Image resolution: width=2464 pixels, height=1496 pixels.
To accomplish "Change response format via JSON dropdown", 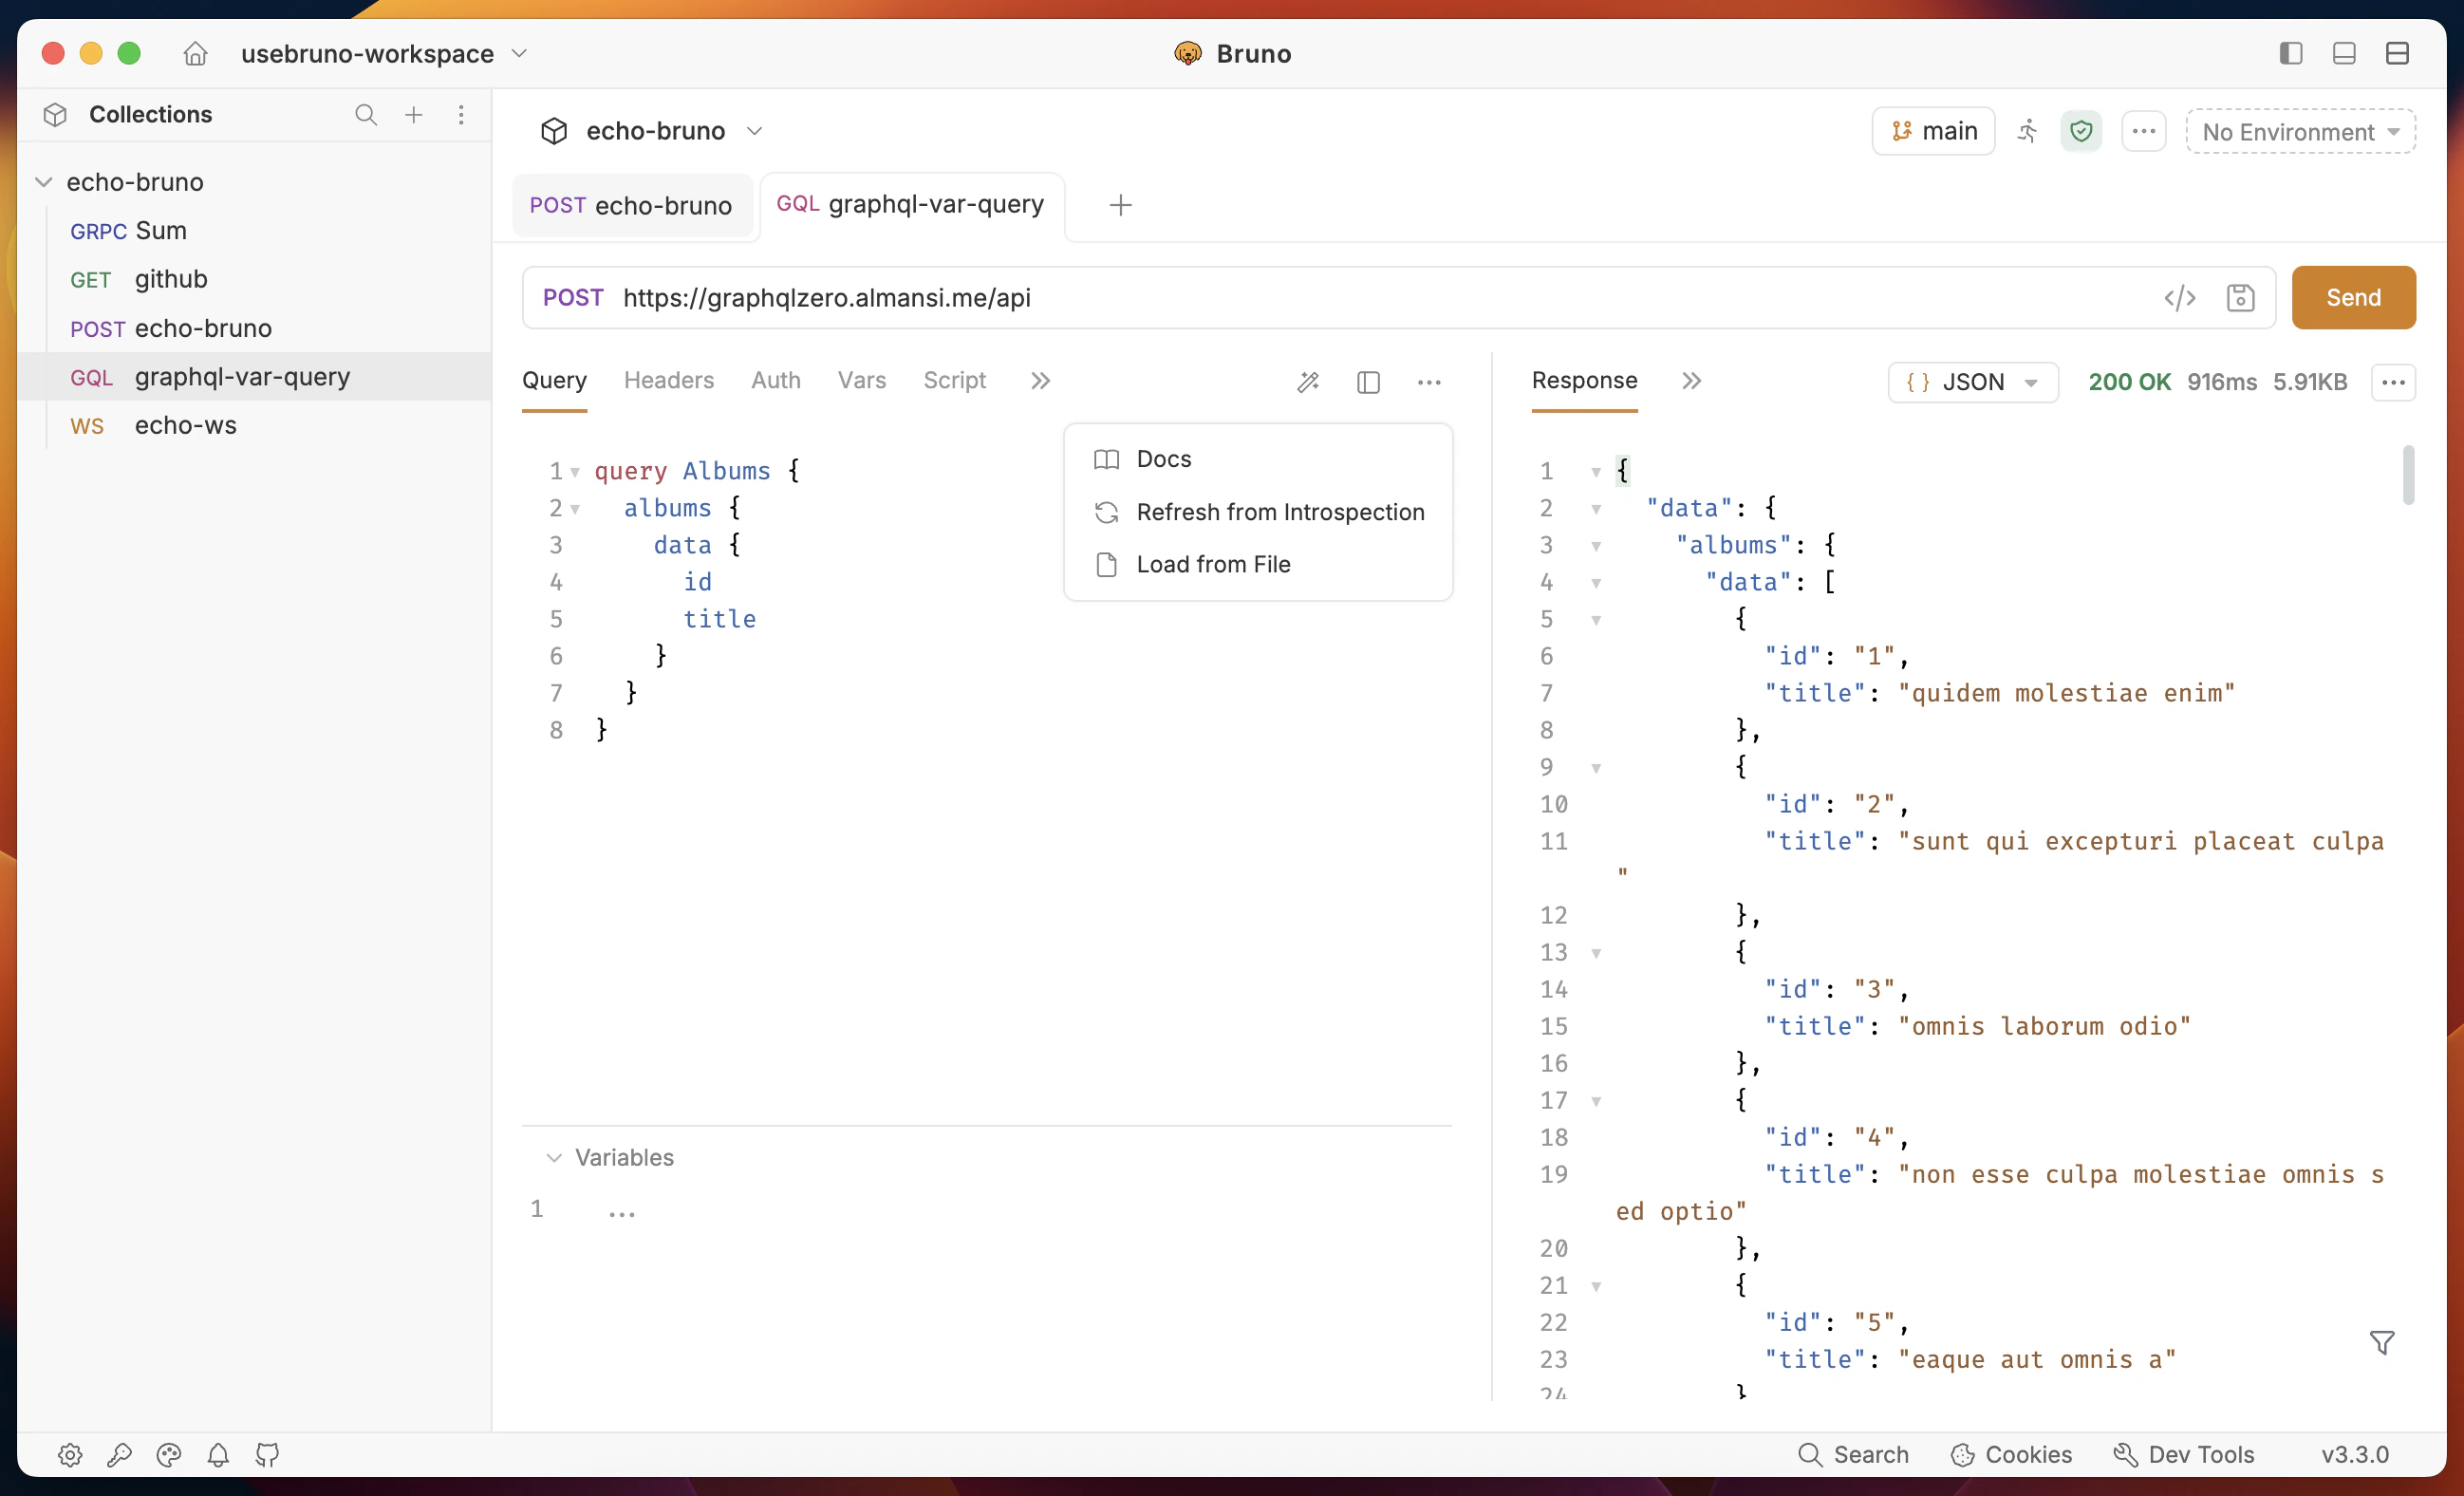I will coord(1971,382).
